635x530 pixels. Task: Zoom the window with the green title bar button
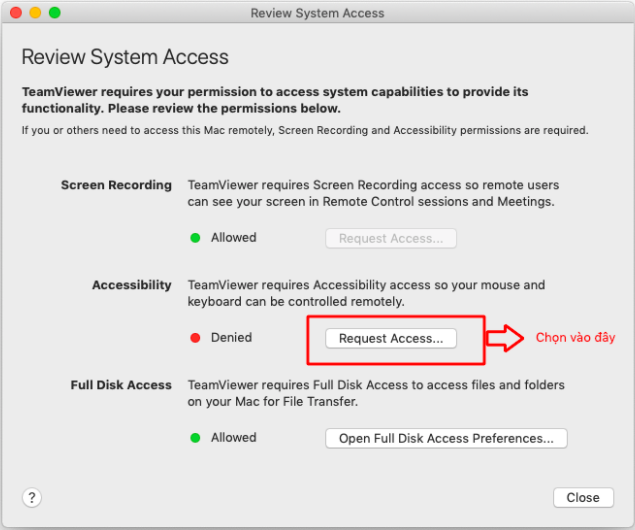(x=54, y=13)
